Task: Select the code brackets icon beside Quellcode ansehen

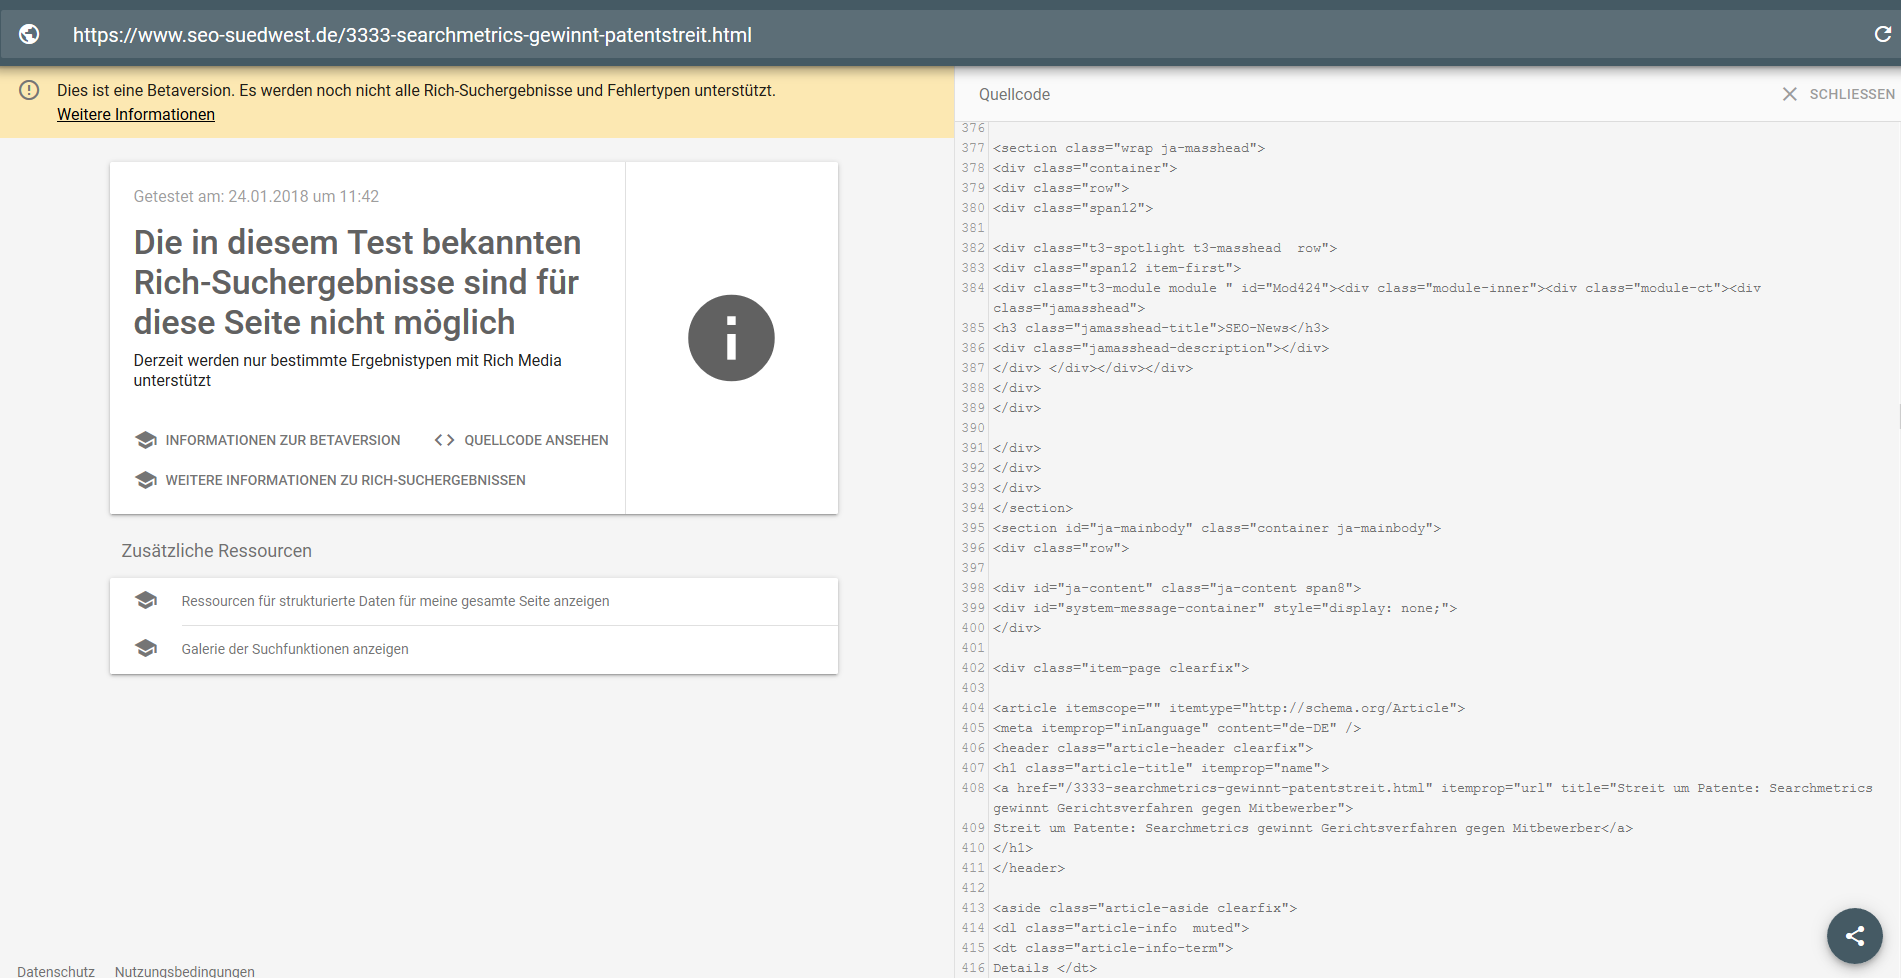Action: click(444, 440)
